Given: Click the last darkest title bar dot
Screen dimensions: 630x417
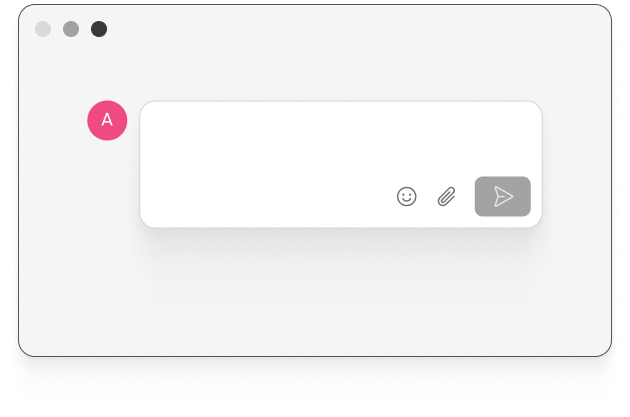Looking at the screenshot, I should (99, 29).
